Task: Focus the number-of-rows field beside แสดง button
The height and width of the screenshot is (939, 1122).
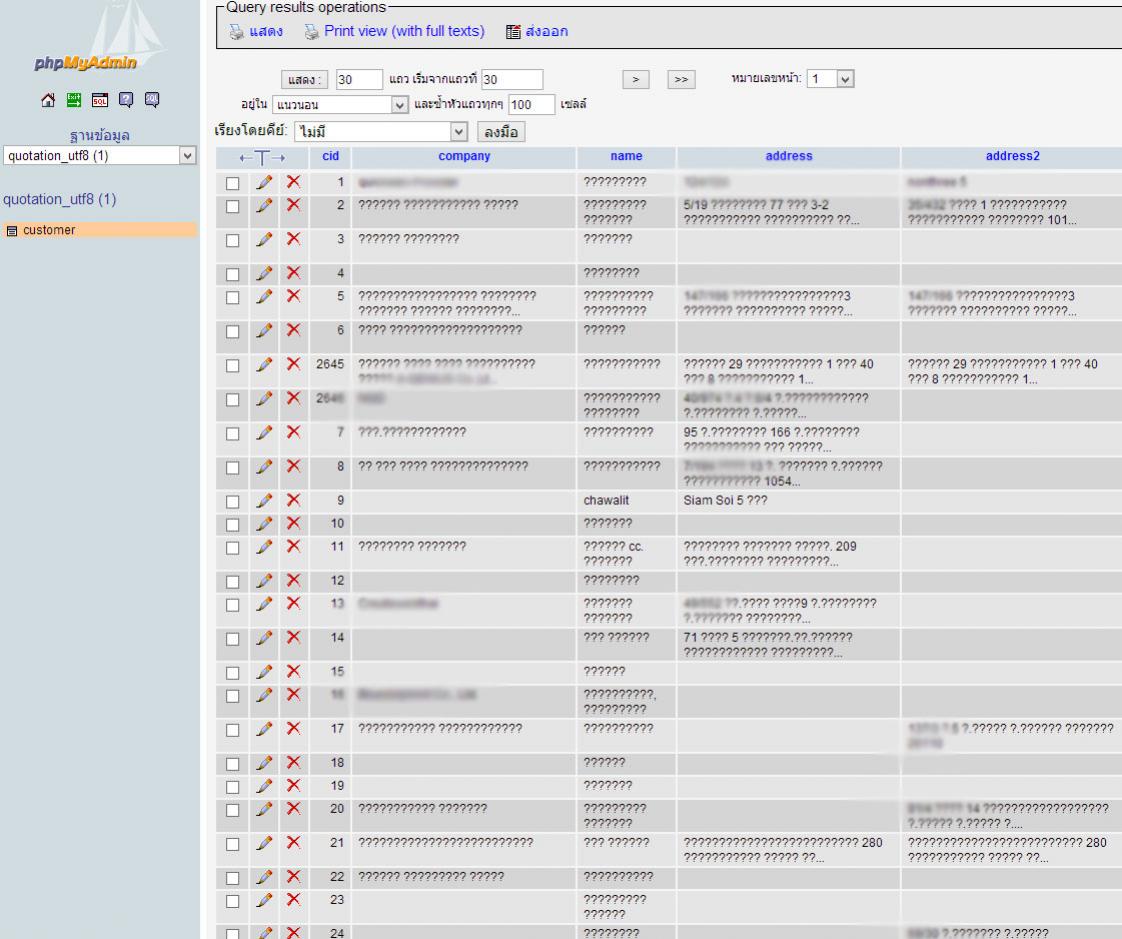Action: pyautogui.click(x=359, y=79)
